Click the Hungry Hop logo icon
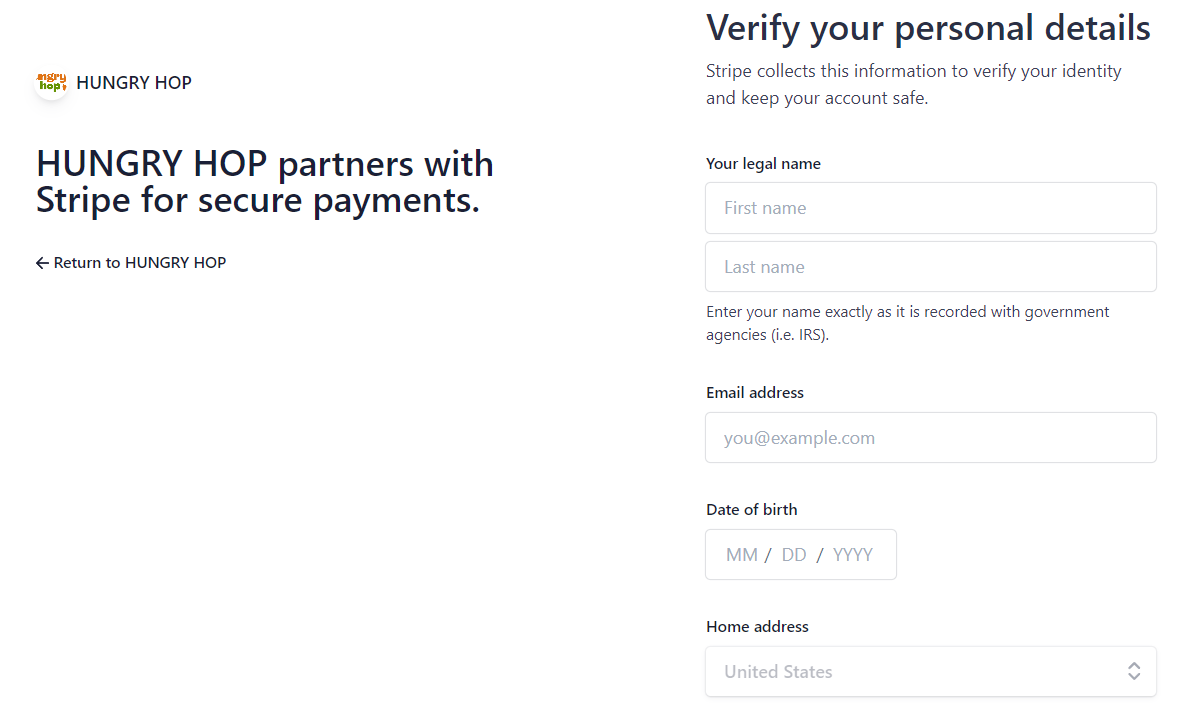The width and height of the screenshot is (1193, 708). pyautogui.click(x=51, y=83)
